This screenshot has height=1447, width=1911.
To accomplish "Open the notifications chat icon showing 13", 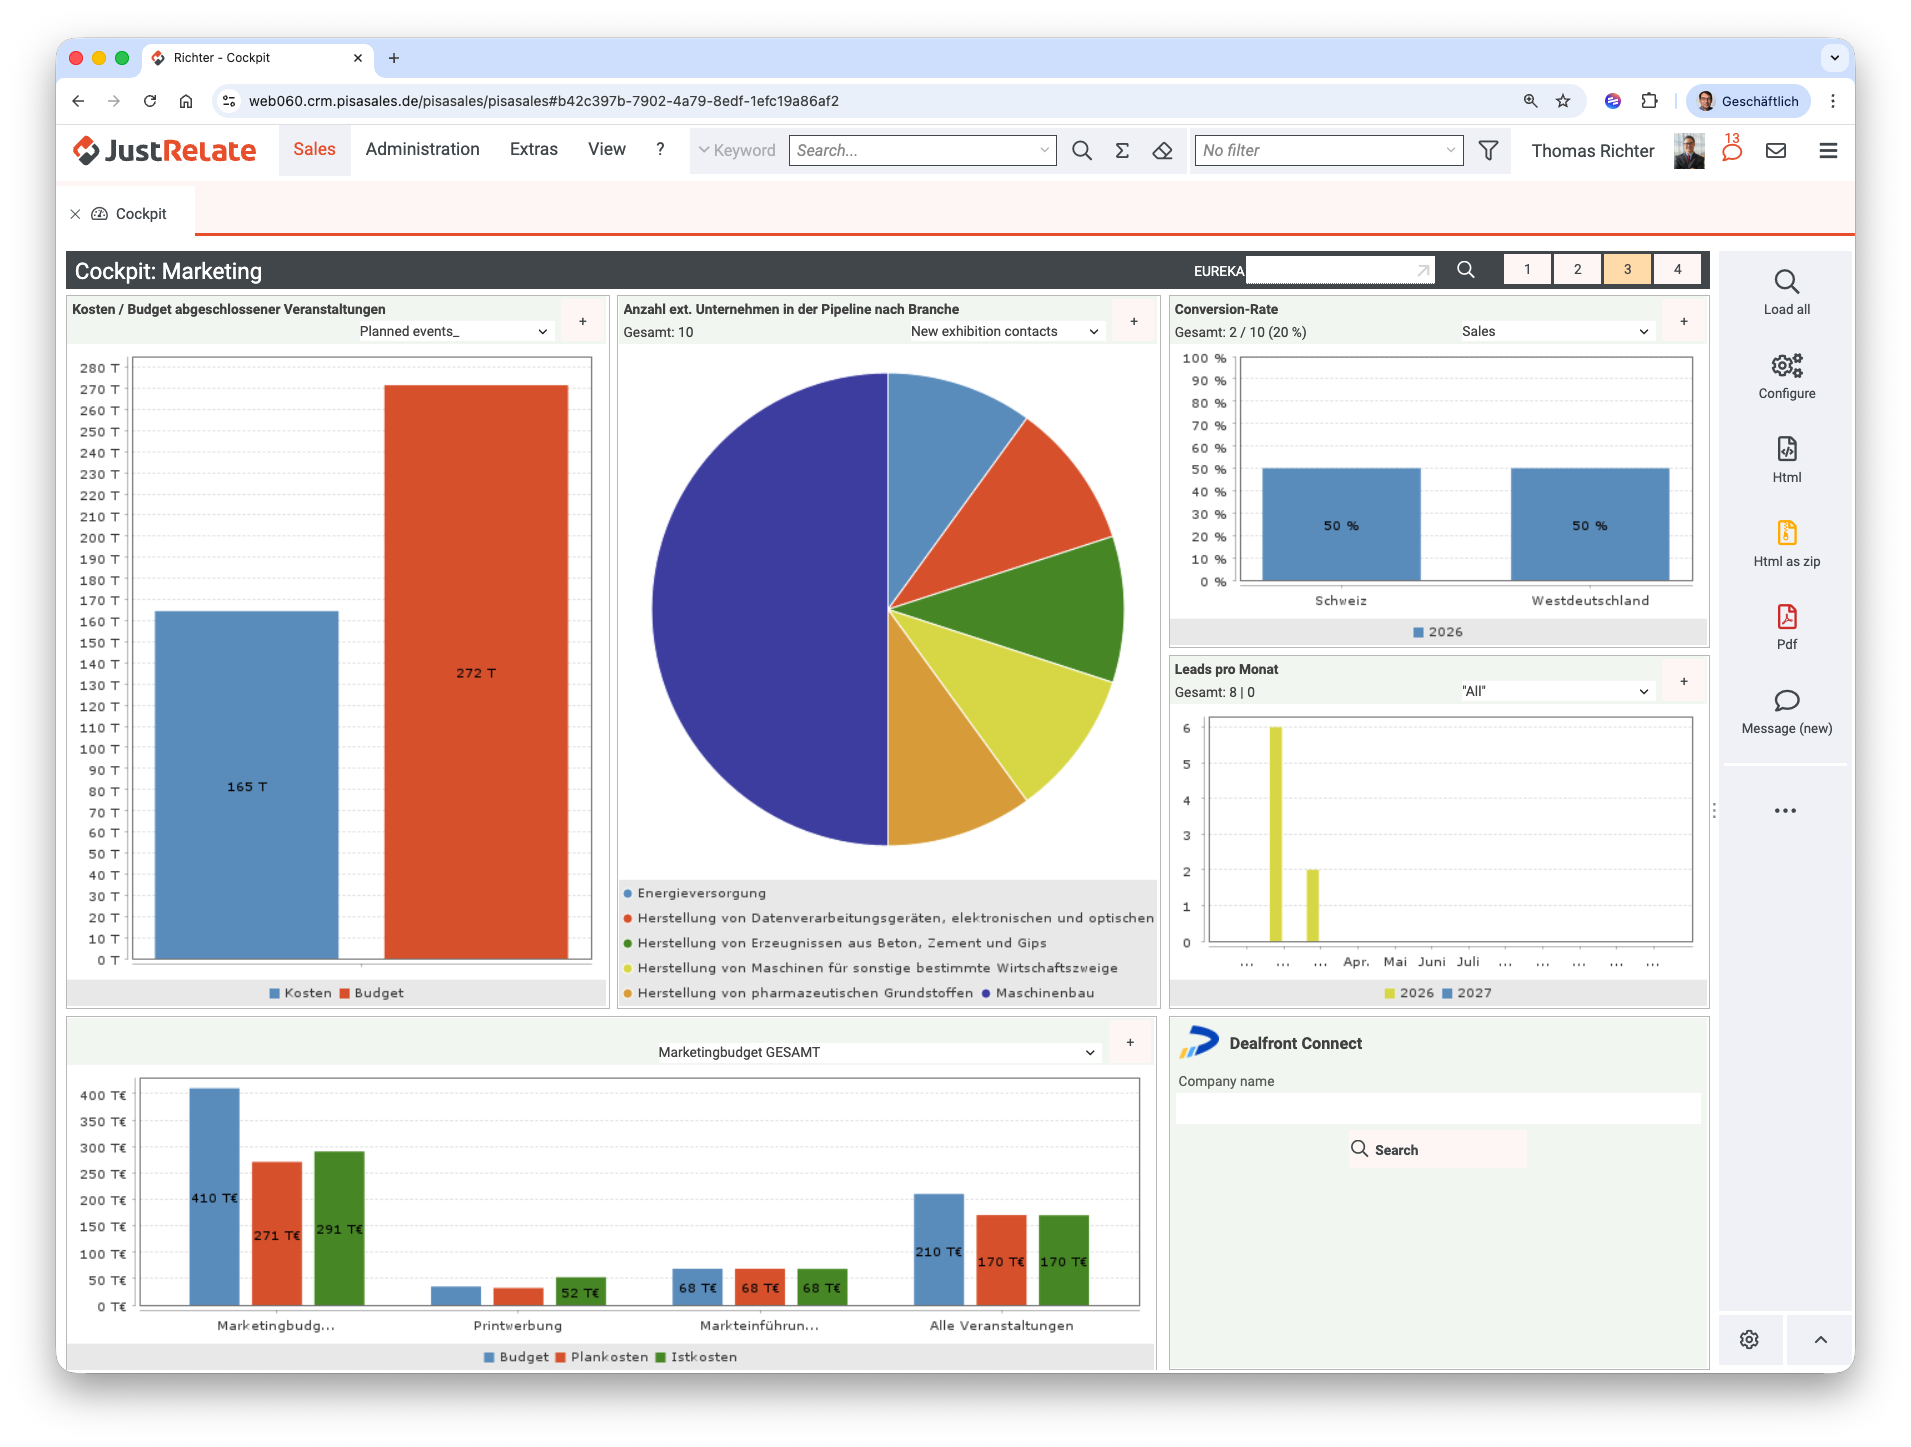I will (x=1732, y=148).
